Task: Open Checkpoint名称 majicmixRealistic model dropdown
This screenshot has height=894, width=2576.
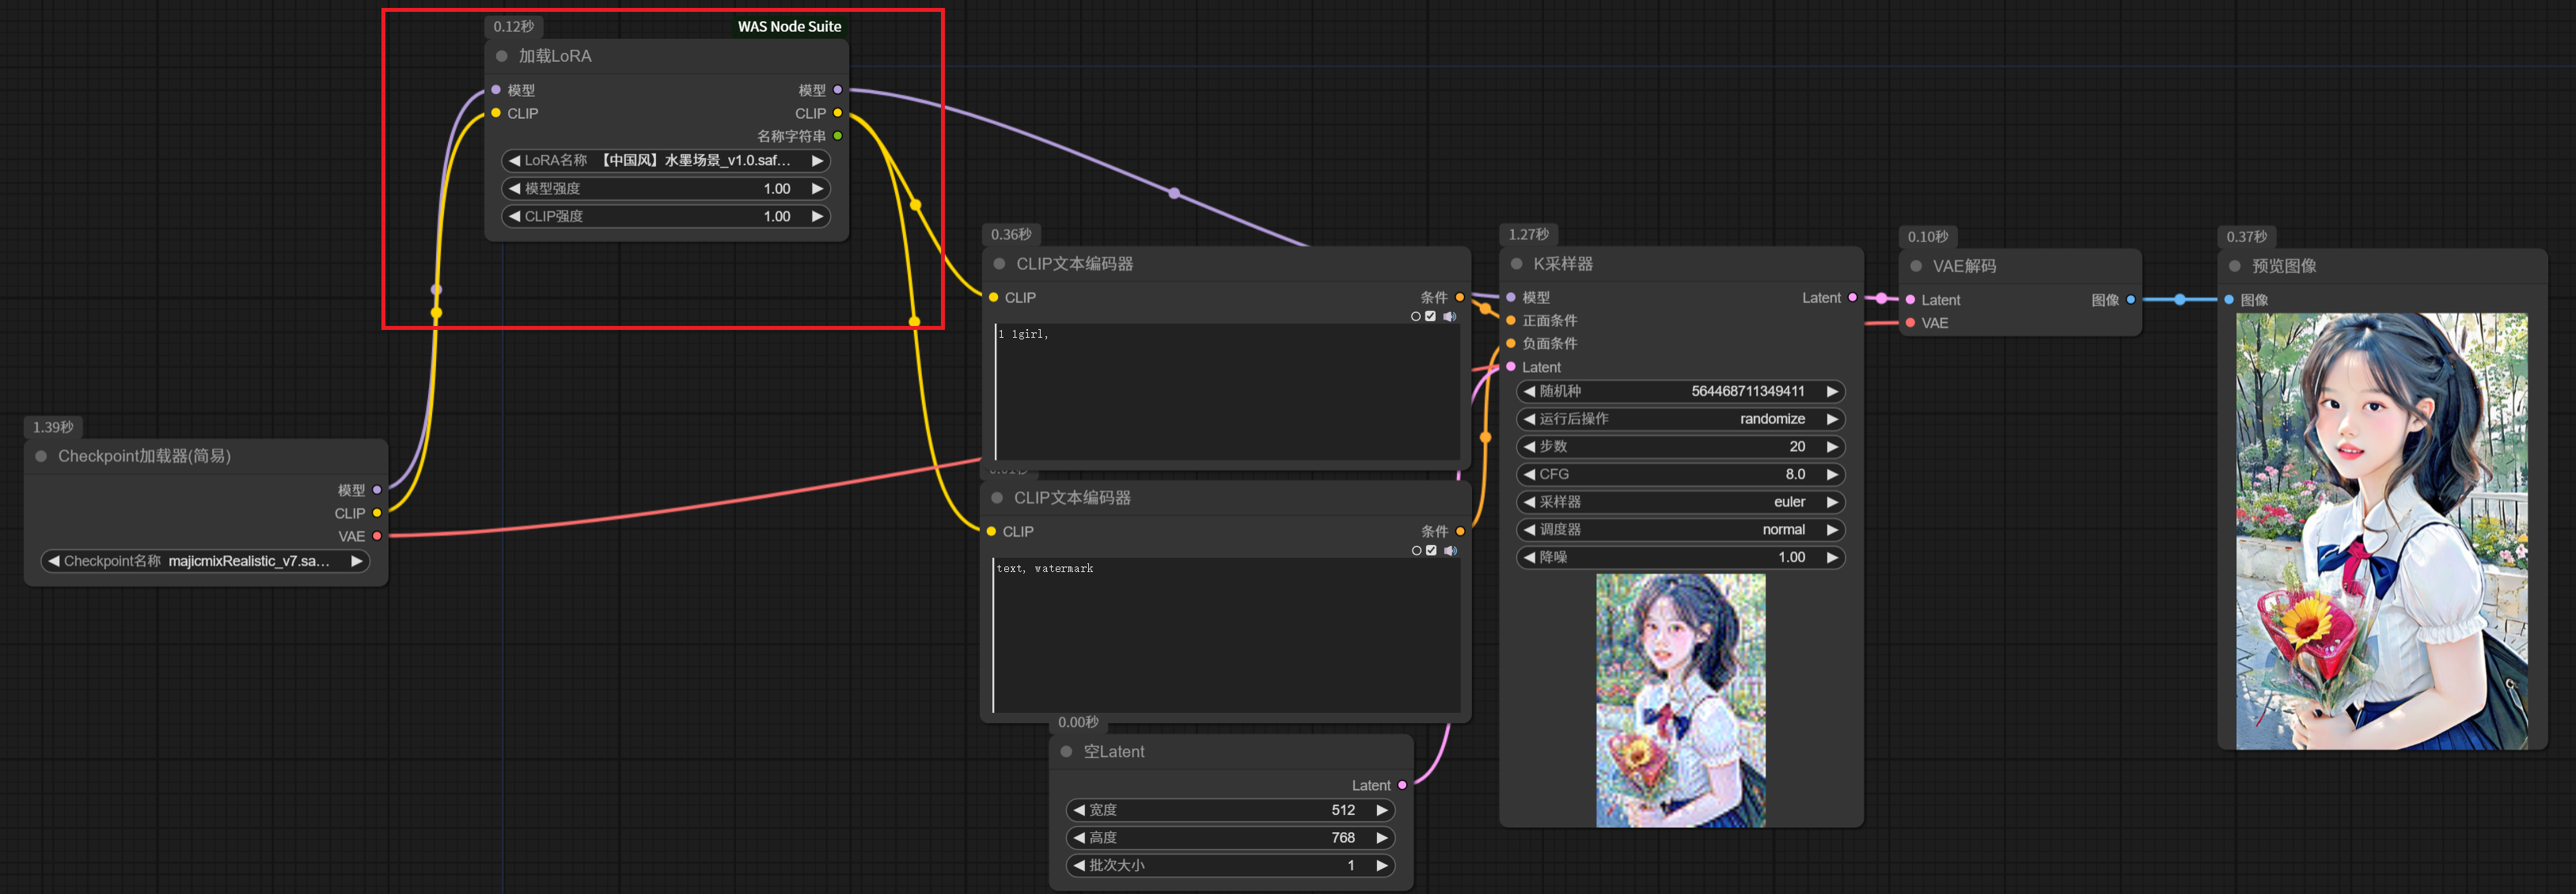Action: point(205,561)
